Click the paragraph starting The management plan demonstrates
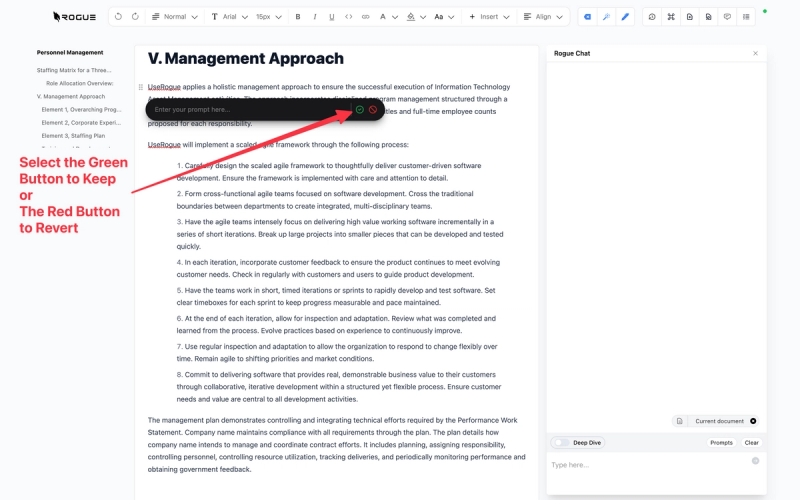 (x=336, y=445)
